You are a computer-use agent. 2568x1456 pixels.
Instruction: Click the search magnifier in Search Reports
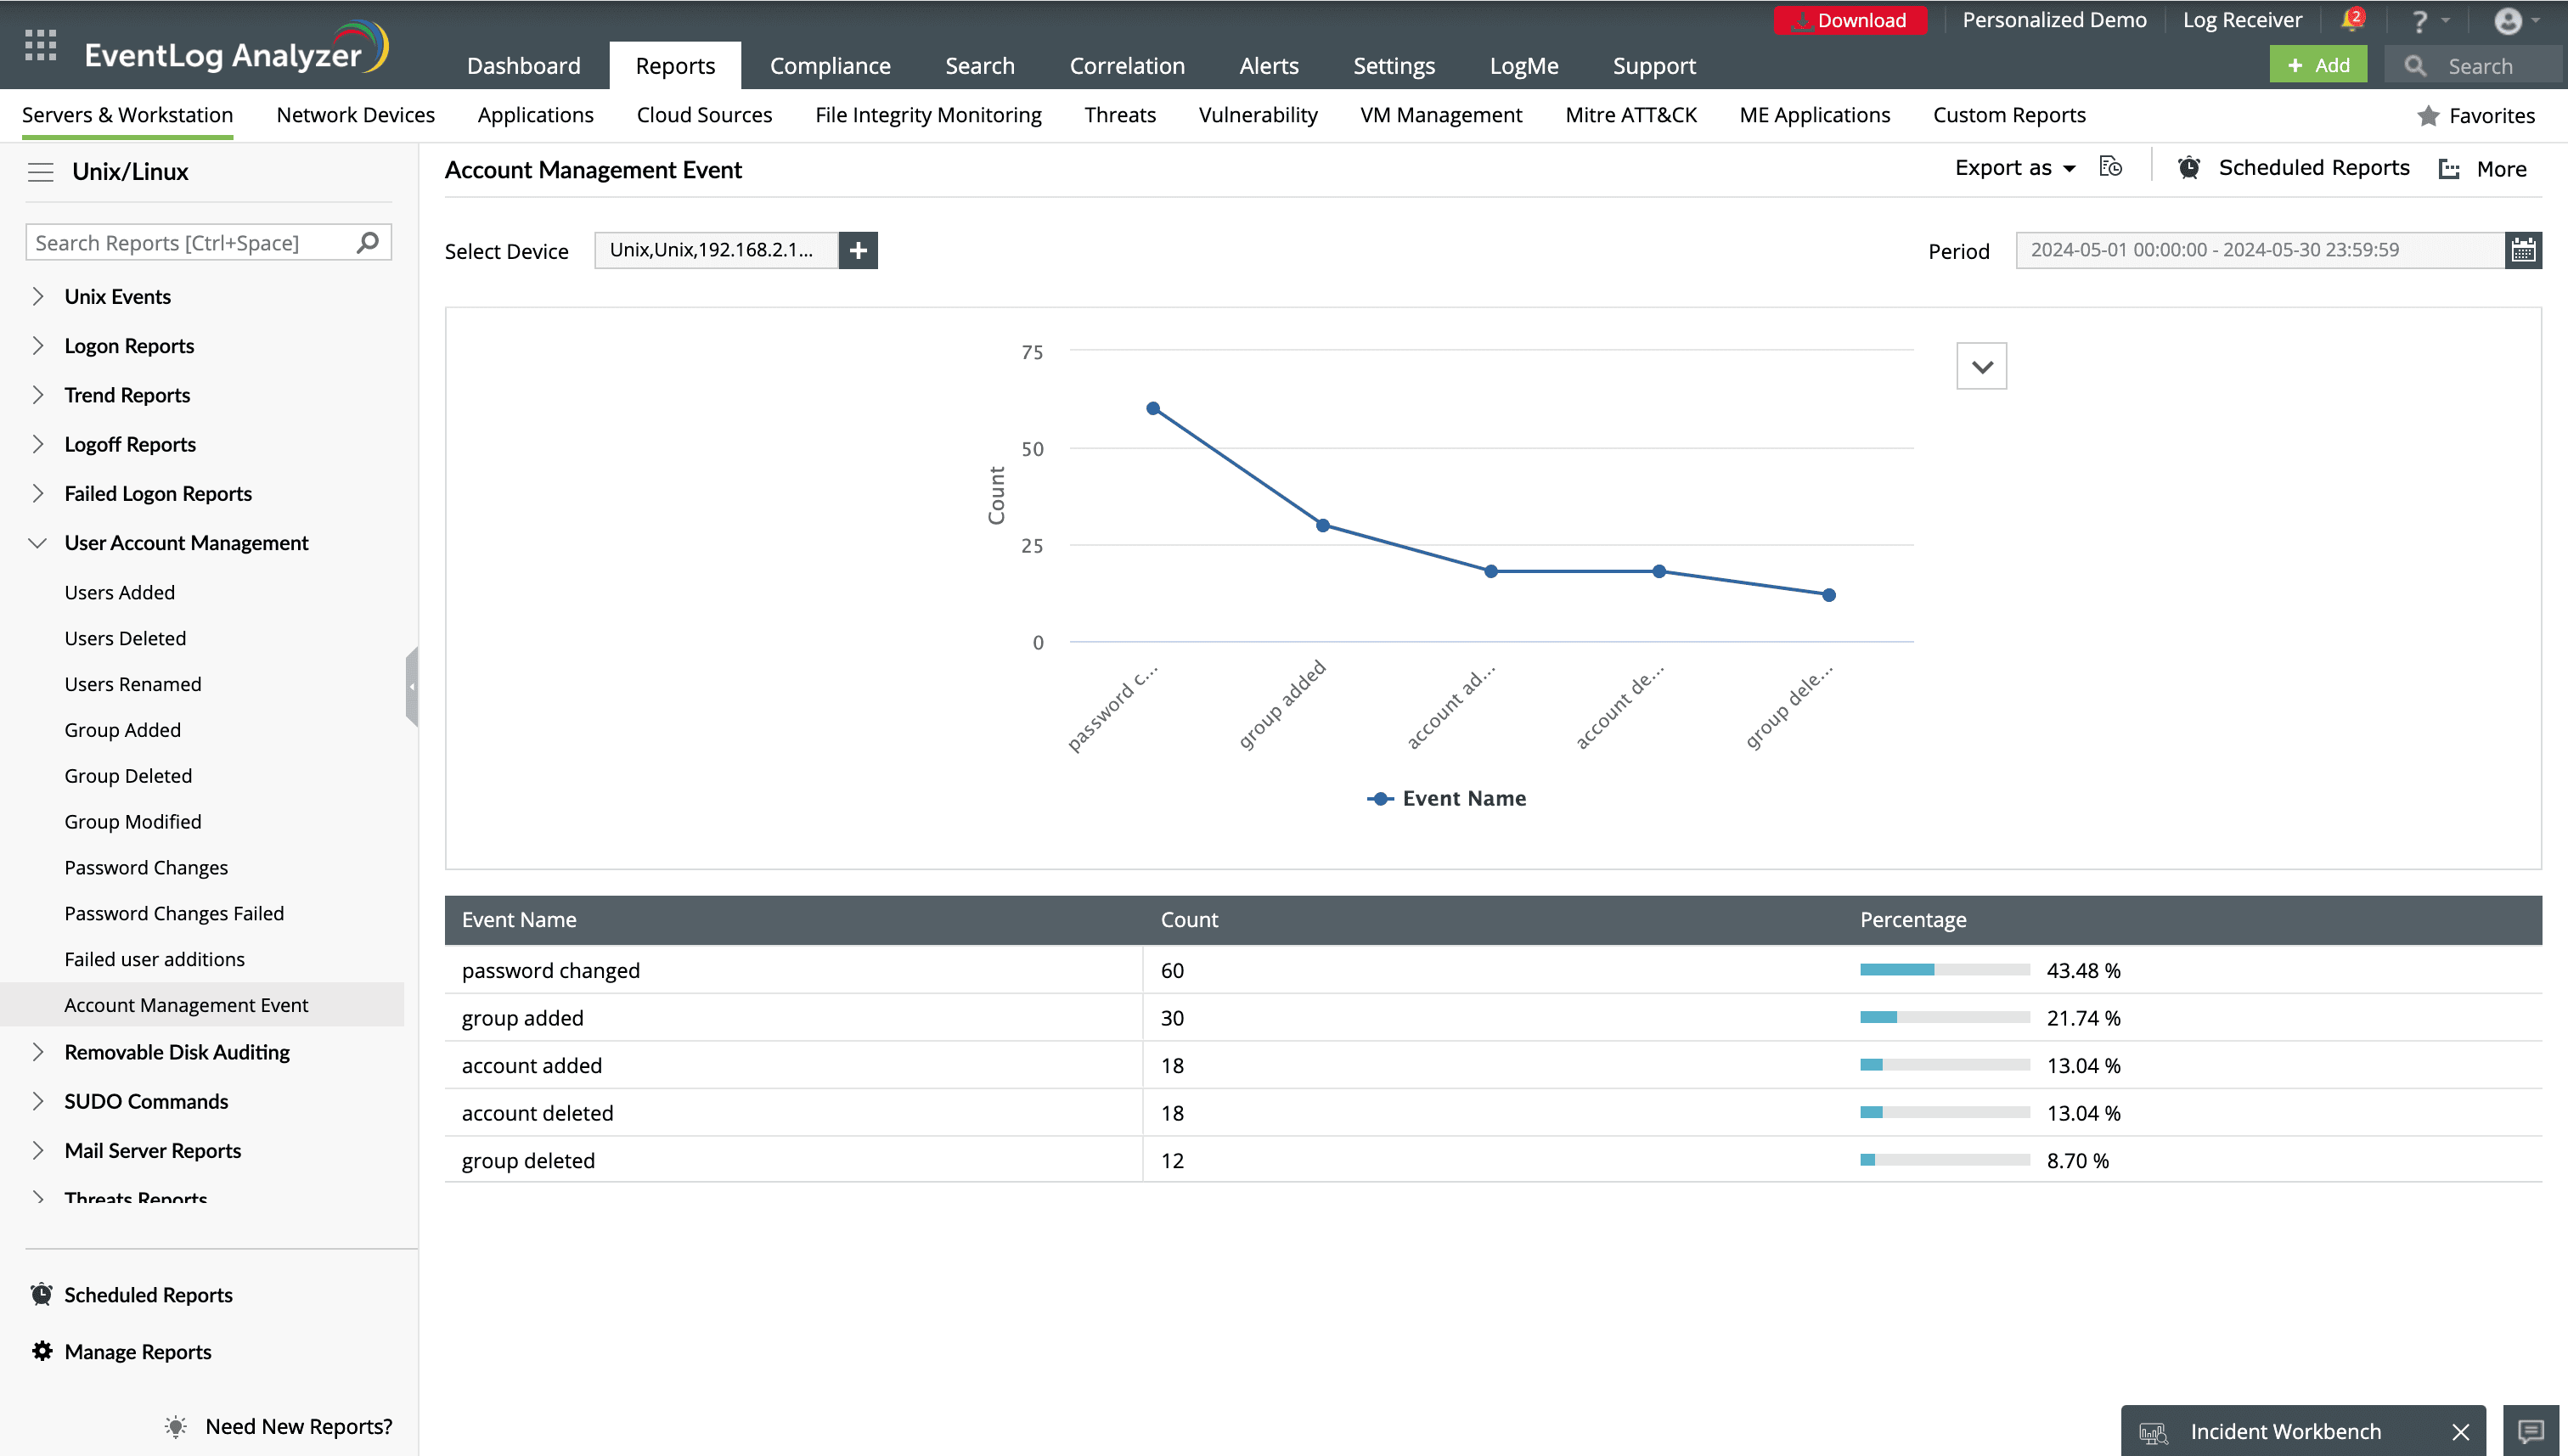[367, 242]
